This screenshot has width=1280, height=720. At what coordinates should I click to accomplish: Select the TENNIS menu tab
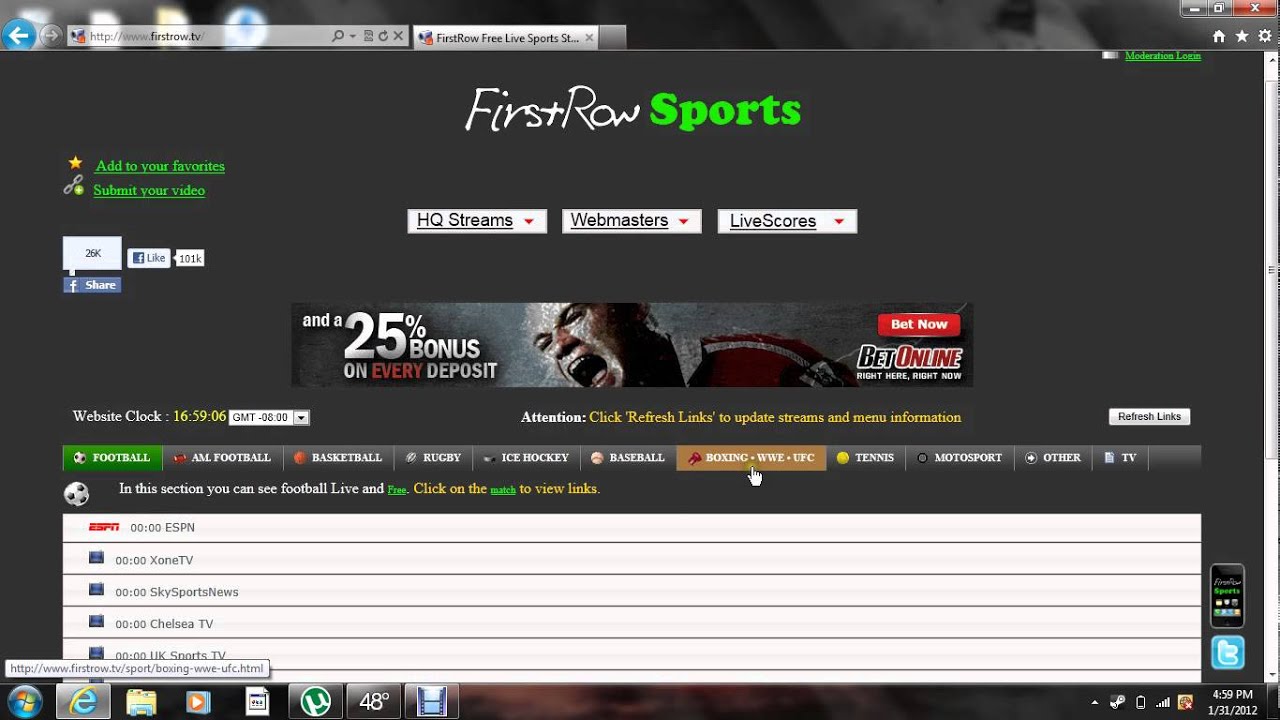point(865,458)
